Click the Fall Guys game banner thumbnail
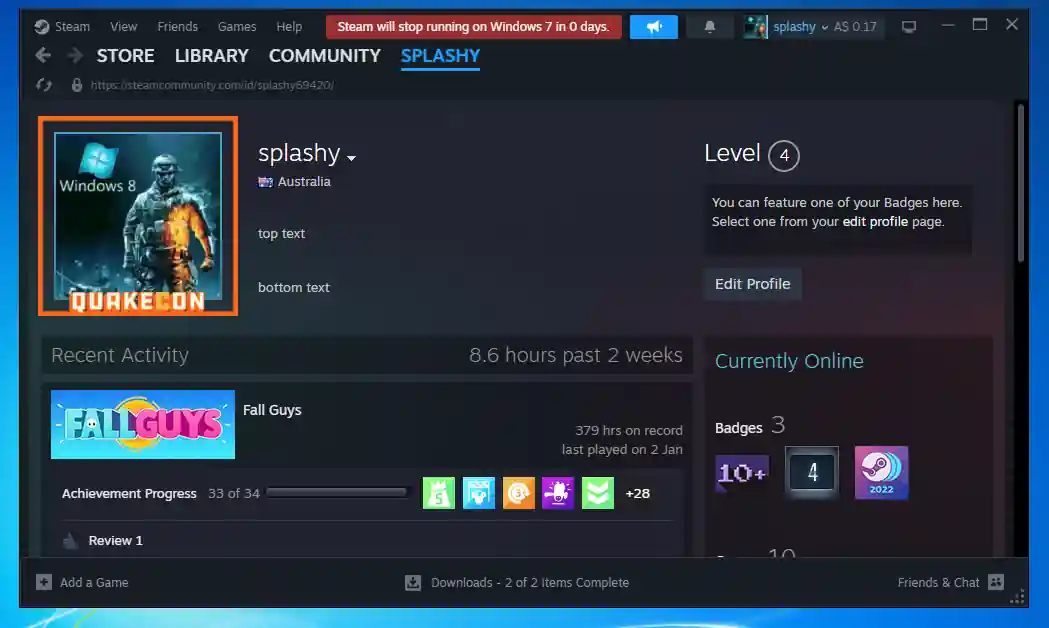This screenshot has height=628, width=1049. (x=143, y=425)
